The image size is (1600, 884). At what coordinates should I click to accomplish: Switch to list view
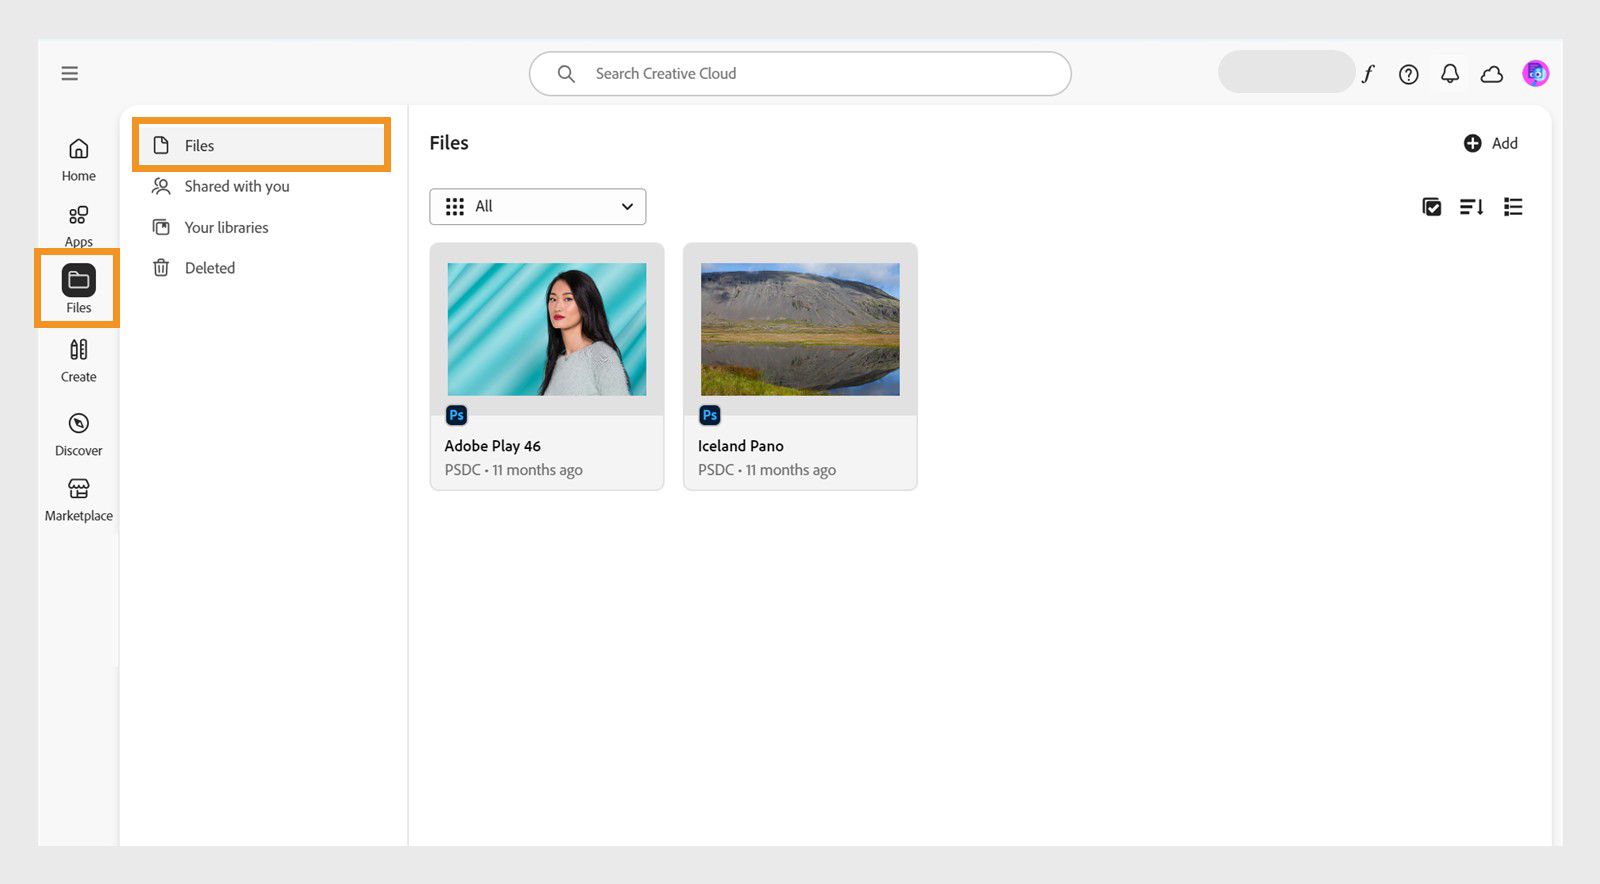click(1513, 207)
